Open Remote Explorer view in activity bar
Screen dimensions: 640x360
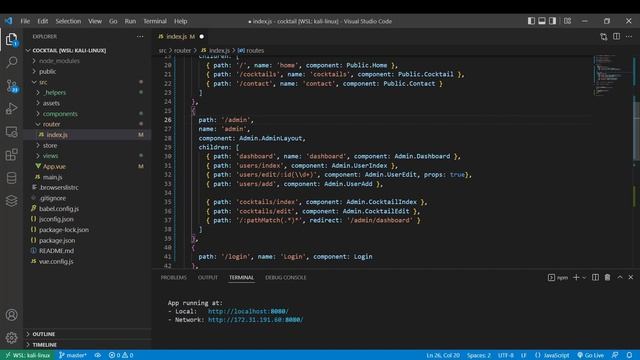coord(11,132)
